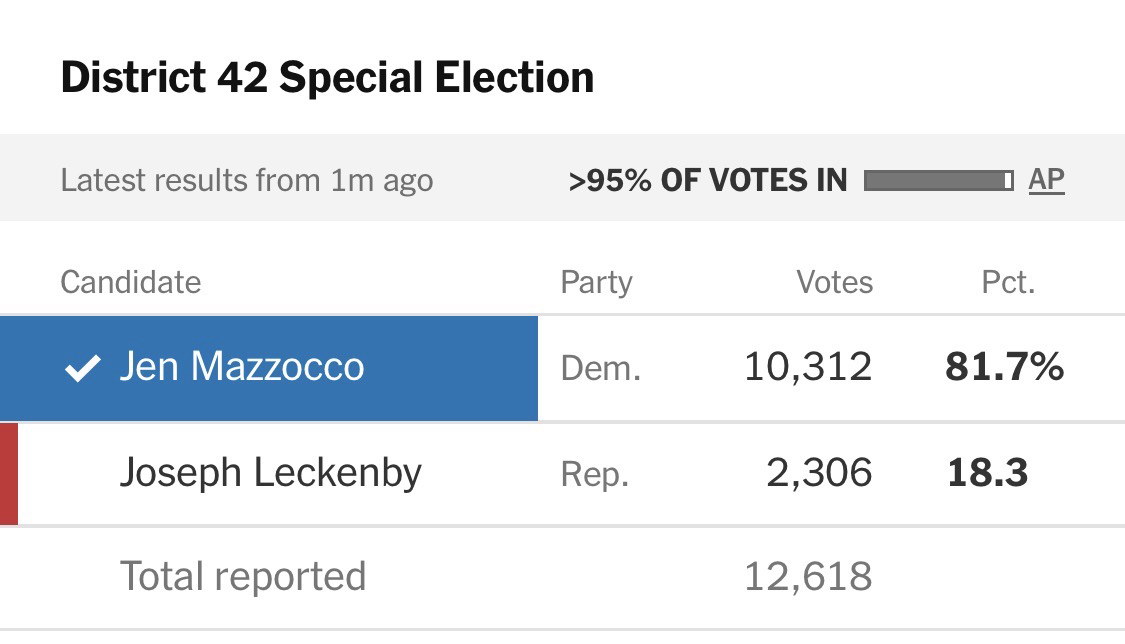The width and height of the screenshot is (1125, 644).
Task: Click the Dem. party label
Action: pyautogui.click(x=600, y=369)
